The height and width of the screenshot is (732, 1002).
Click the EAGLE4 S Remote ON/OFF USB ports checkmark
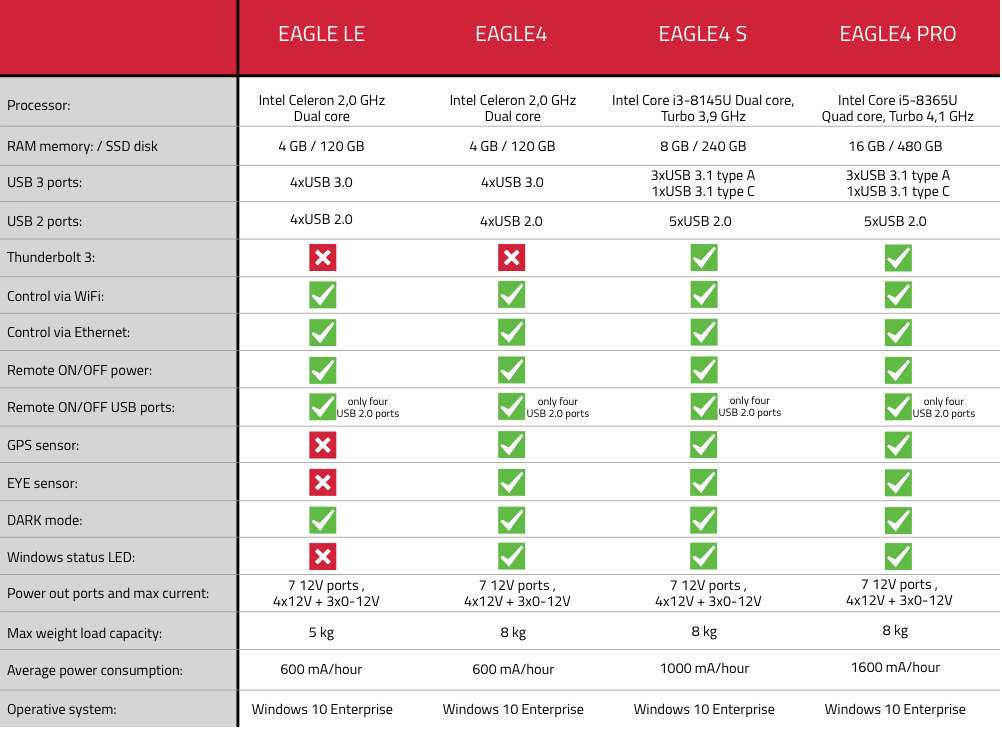coord(704,407)
